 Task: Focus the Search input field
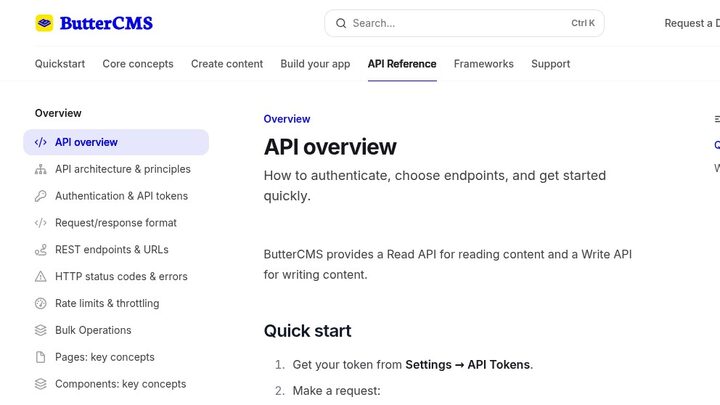click(x=464, y=23)
